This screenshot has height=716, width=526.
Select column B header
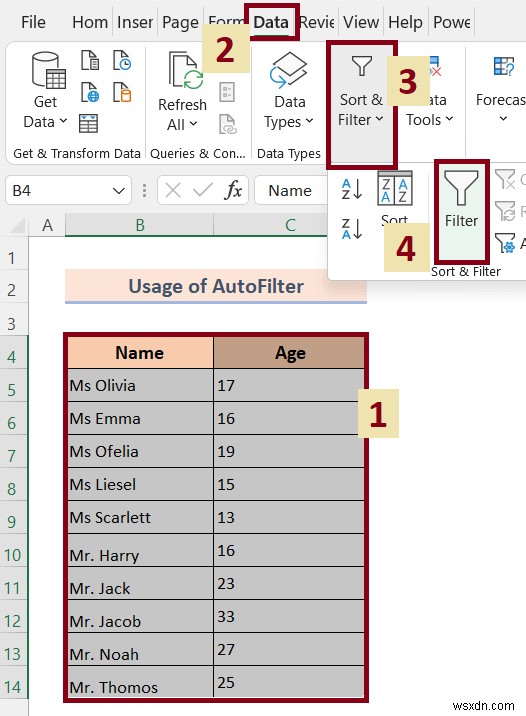[x=140, y=225]
